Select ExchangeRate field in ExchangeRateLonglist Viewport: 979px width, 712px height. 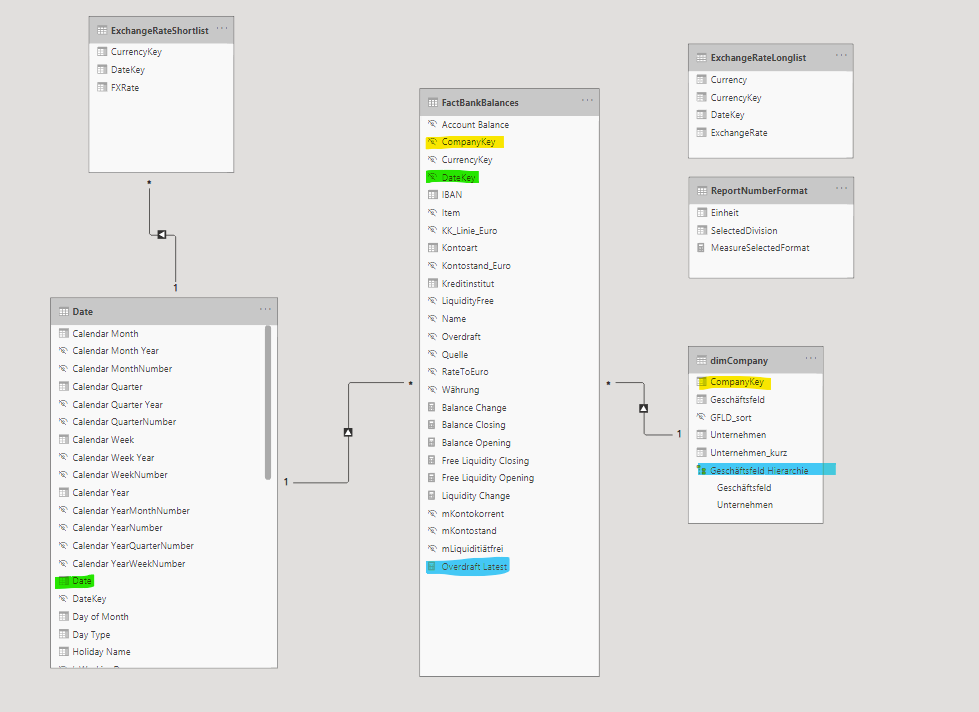click(x=739, y=132)
